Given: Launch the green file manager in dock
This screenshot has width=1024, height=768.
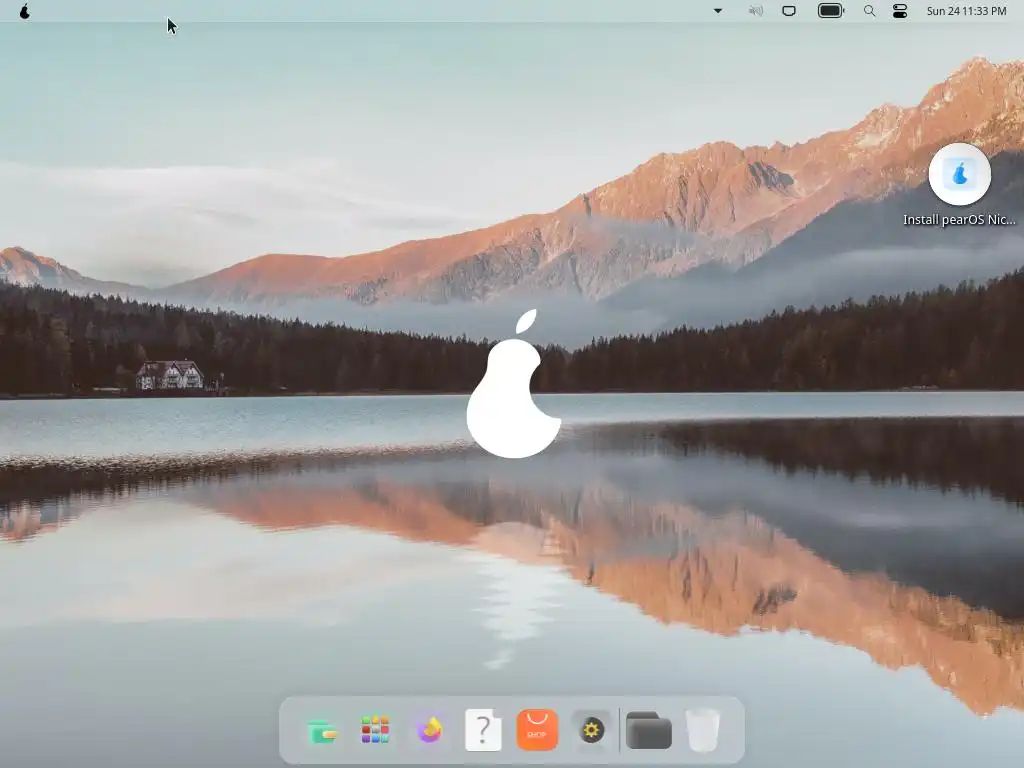Looking at the screenshot, I should pos(321,730).
